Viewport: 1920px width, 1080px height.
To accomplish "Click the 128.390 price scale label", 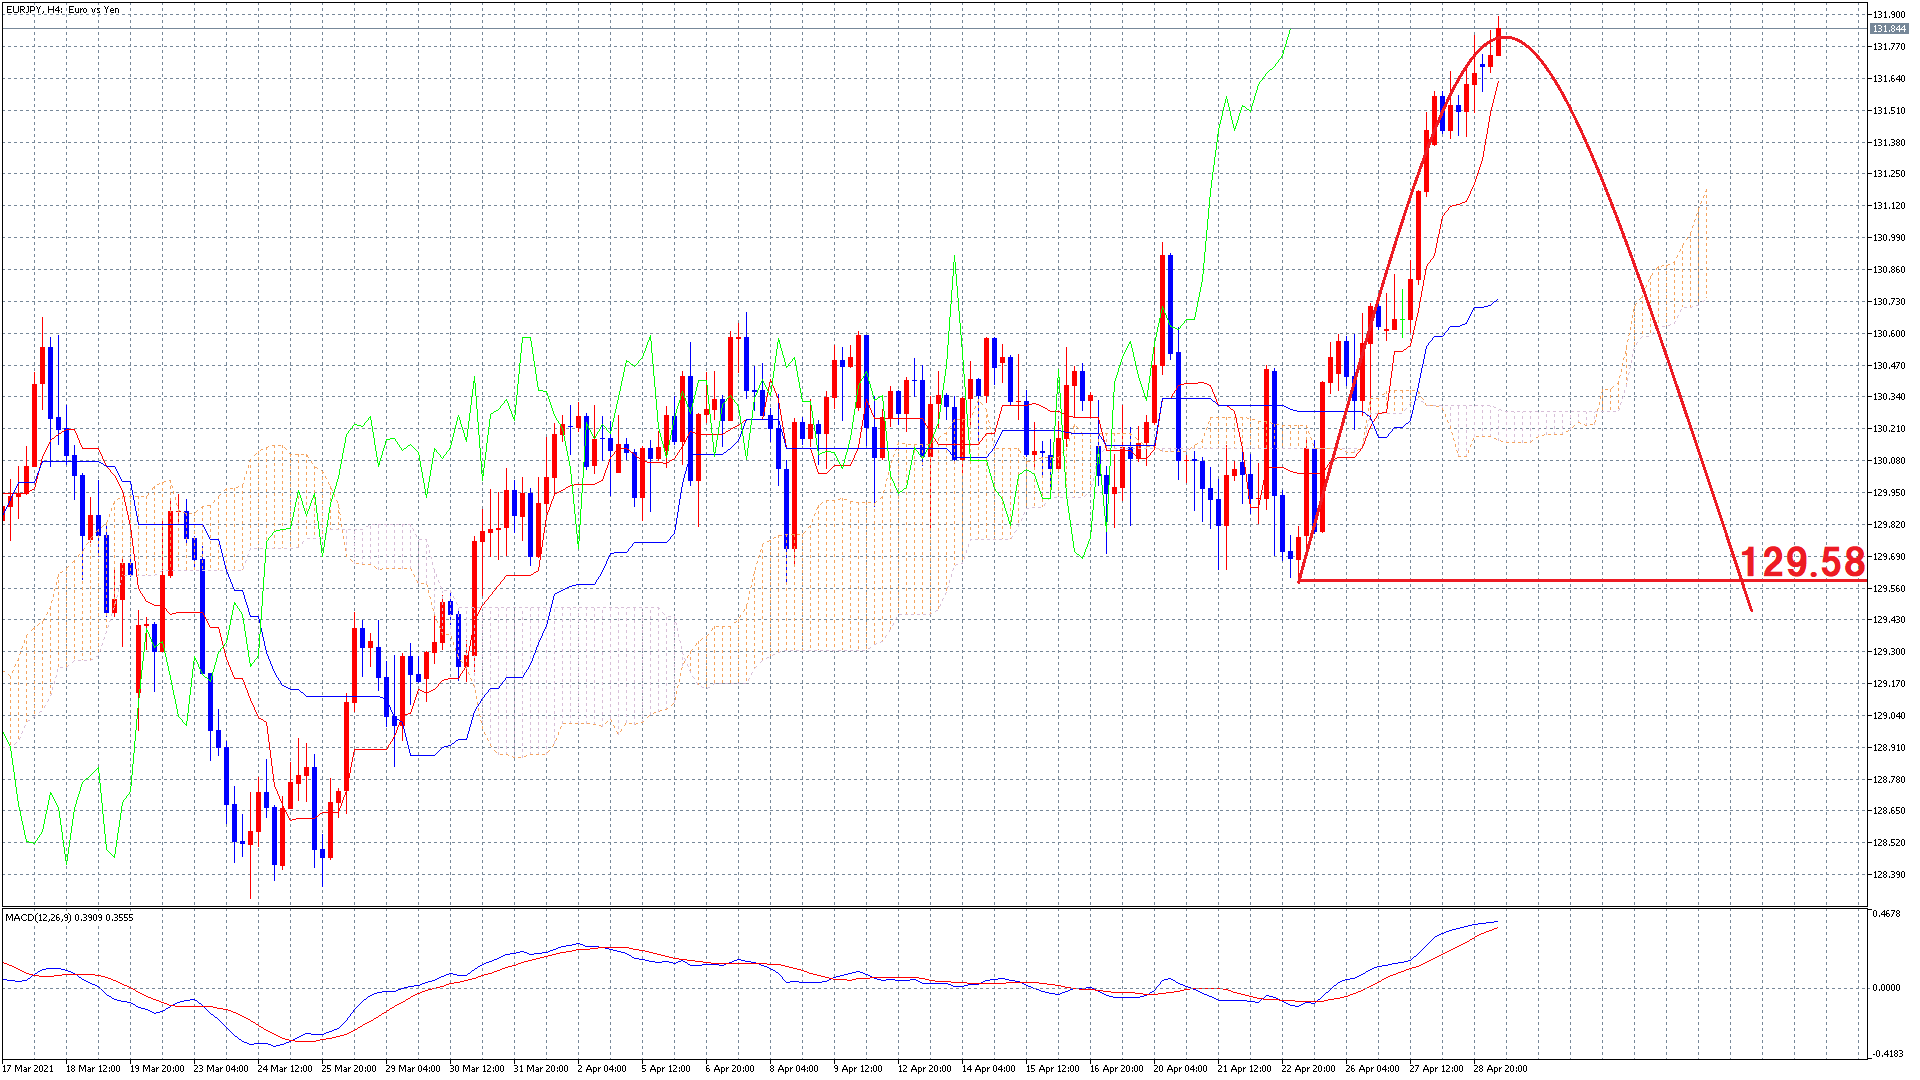I will click(x=1888, y=875).
